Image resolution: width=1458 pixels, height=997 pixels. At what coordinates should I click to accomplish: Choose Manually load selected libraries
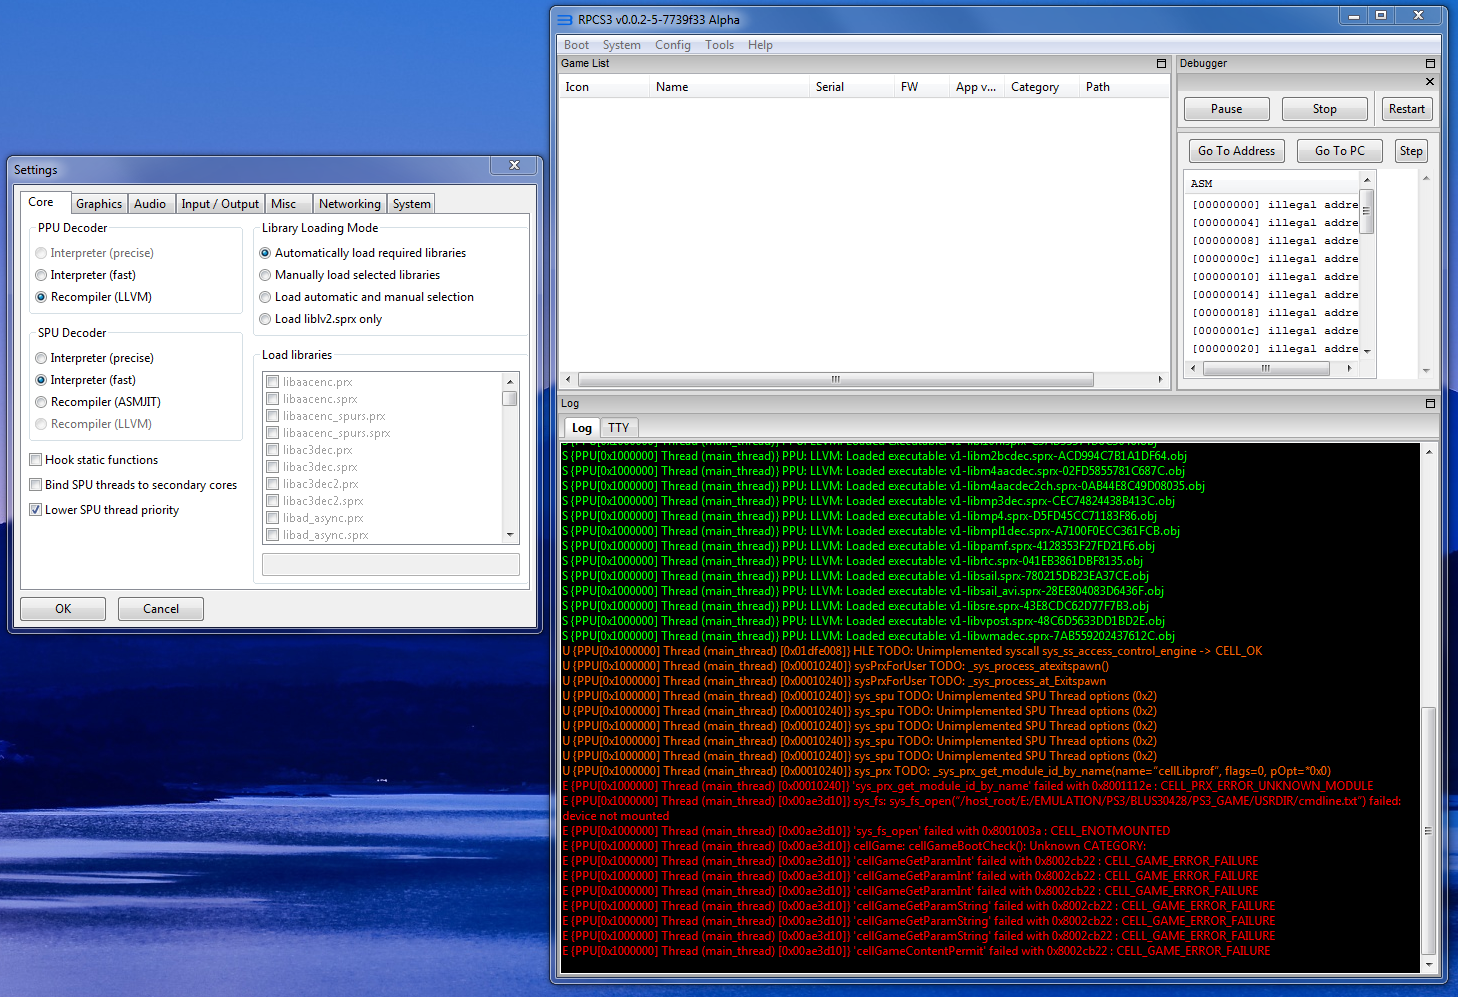click(265, 275)
